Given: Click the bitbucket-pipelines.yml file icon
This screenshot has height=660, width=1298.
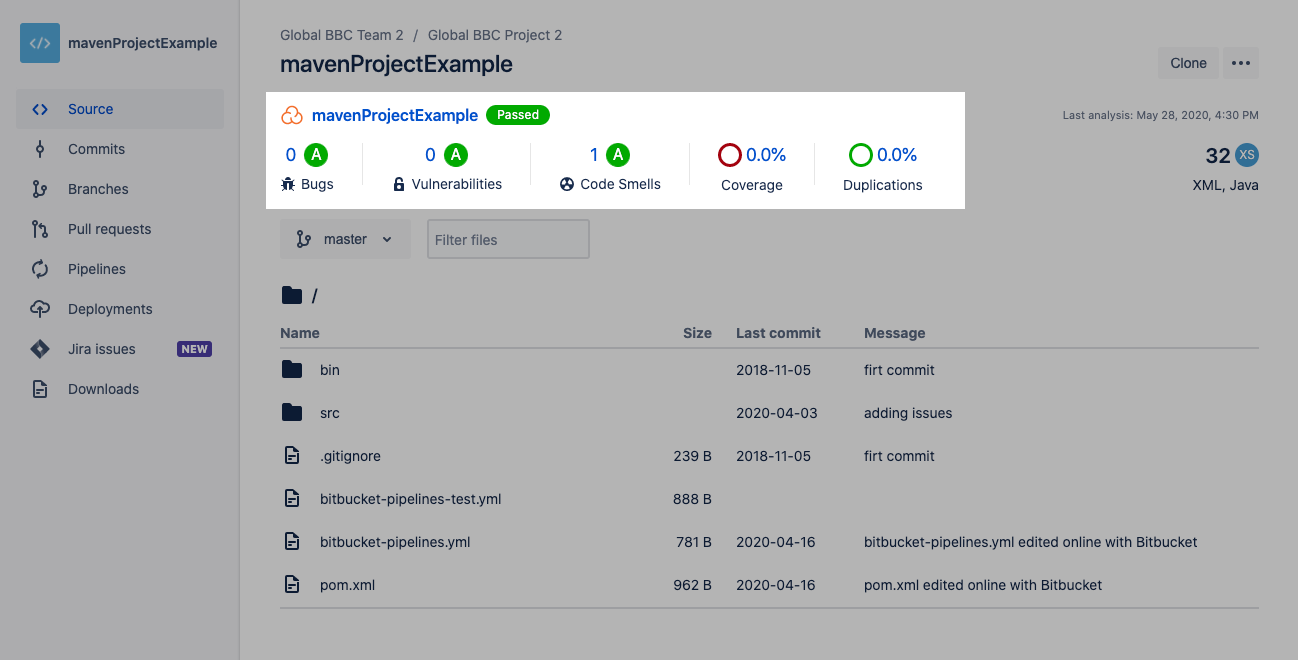Looking at the screenshot, I should 292,541.
